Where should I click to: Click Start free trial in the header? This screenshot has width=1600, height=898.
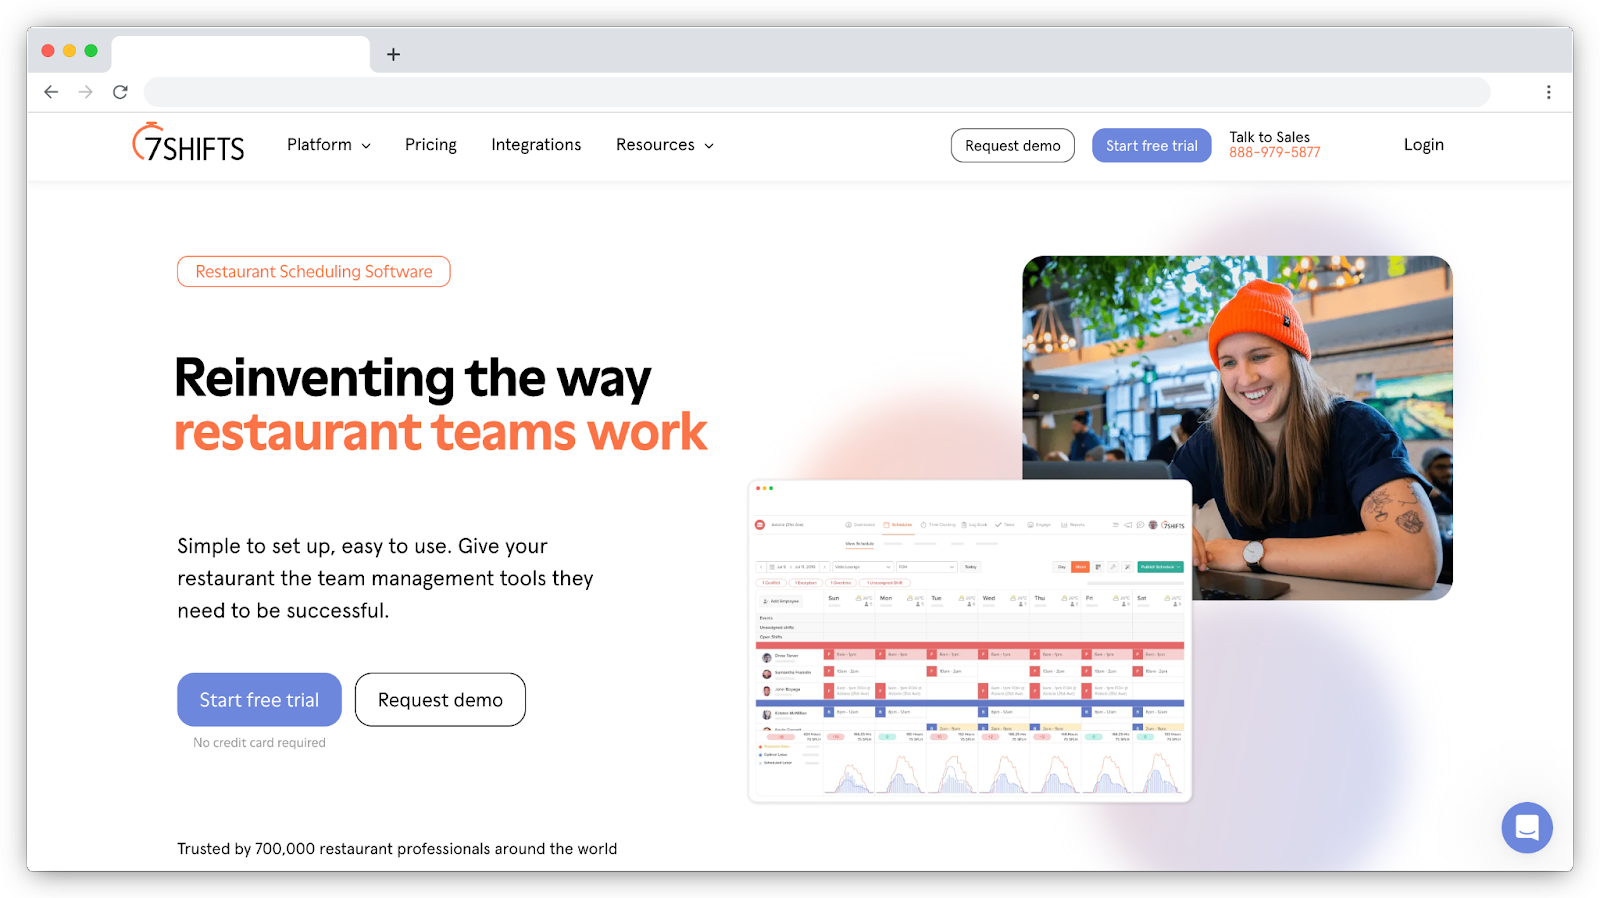[x=1152, y=145]
